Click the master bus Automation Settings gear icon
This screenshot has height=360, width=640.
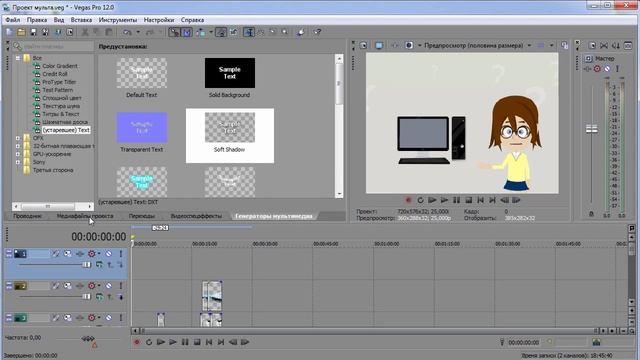coord(597,69)
